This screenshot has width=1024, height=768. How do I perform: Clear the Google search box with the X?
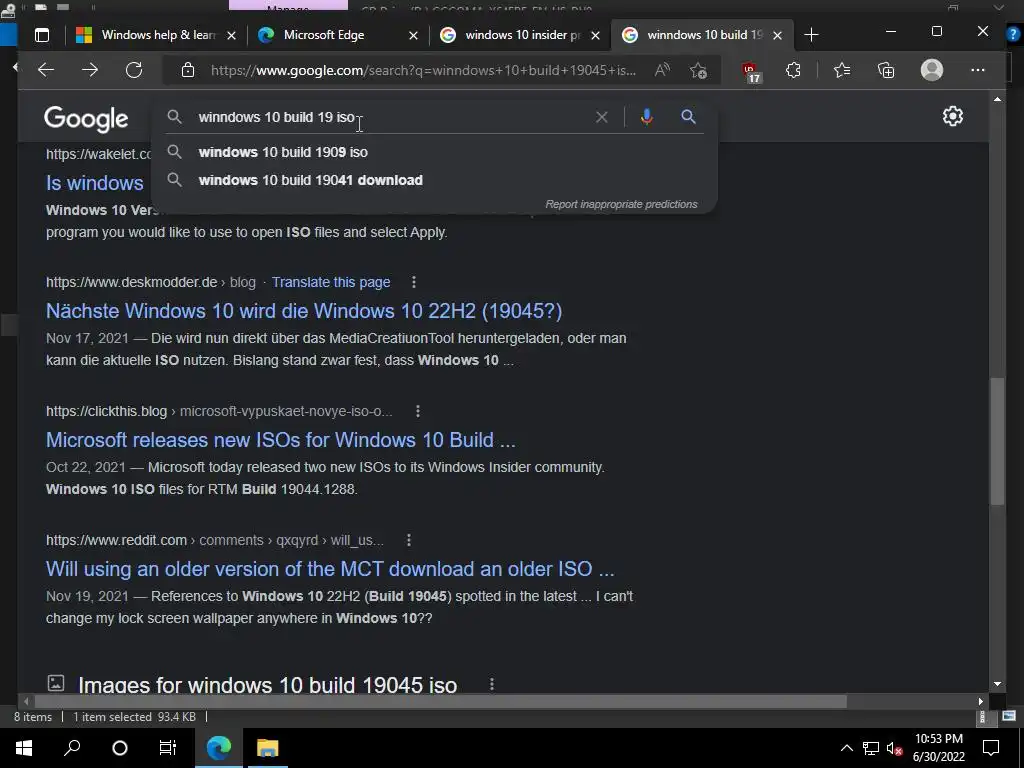[601, 117]
